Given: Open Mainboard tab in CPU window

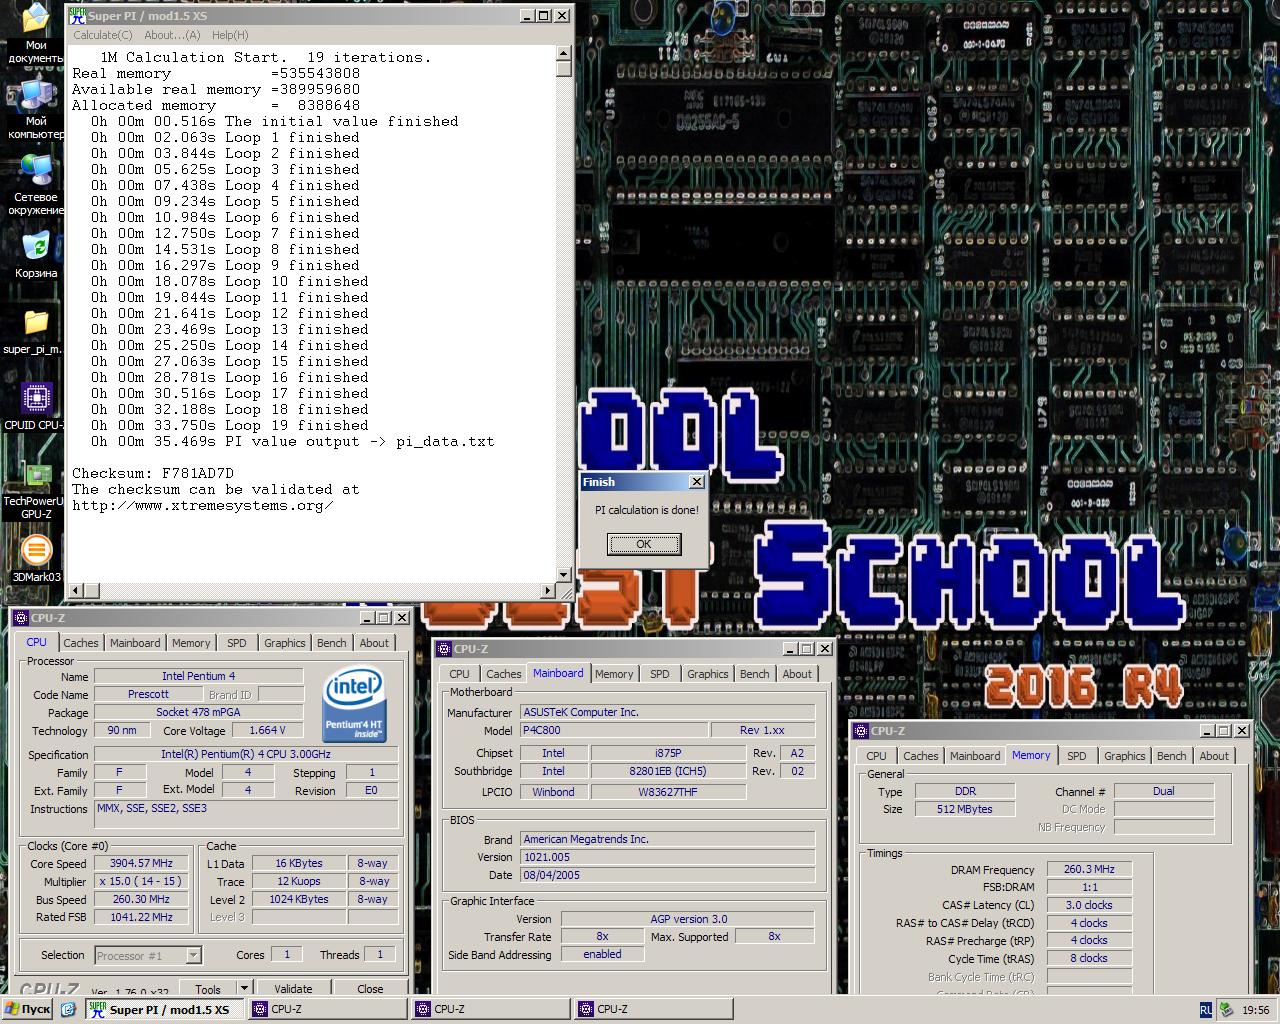Looking at the screenshot, I should (x=135, y=643).
